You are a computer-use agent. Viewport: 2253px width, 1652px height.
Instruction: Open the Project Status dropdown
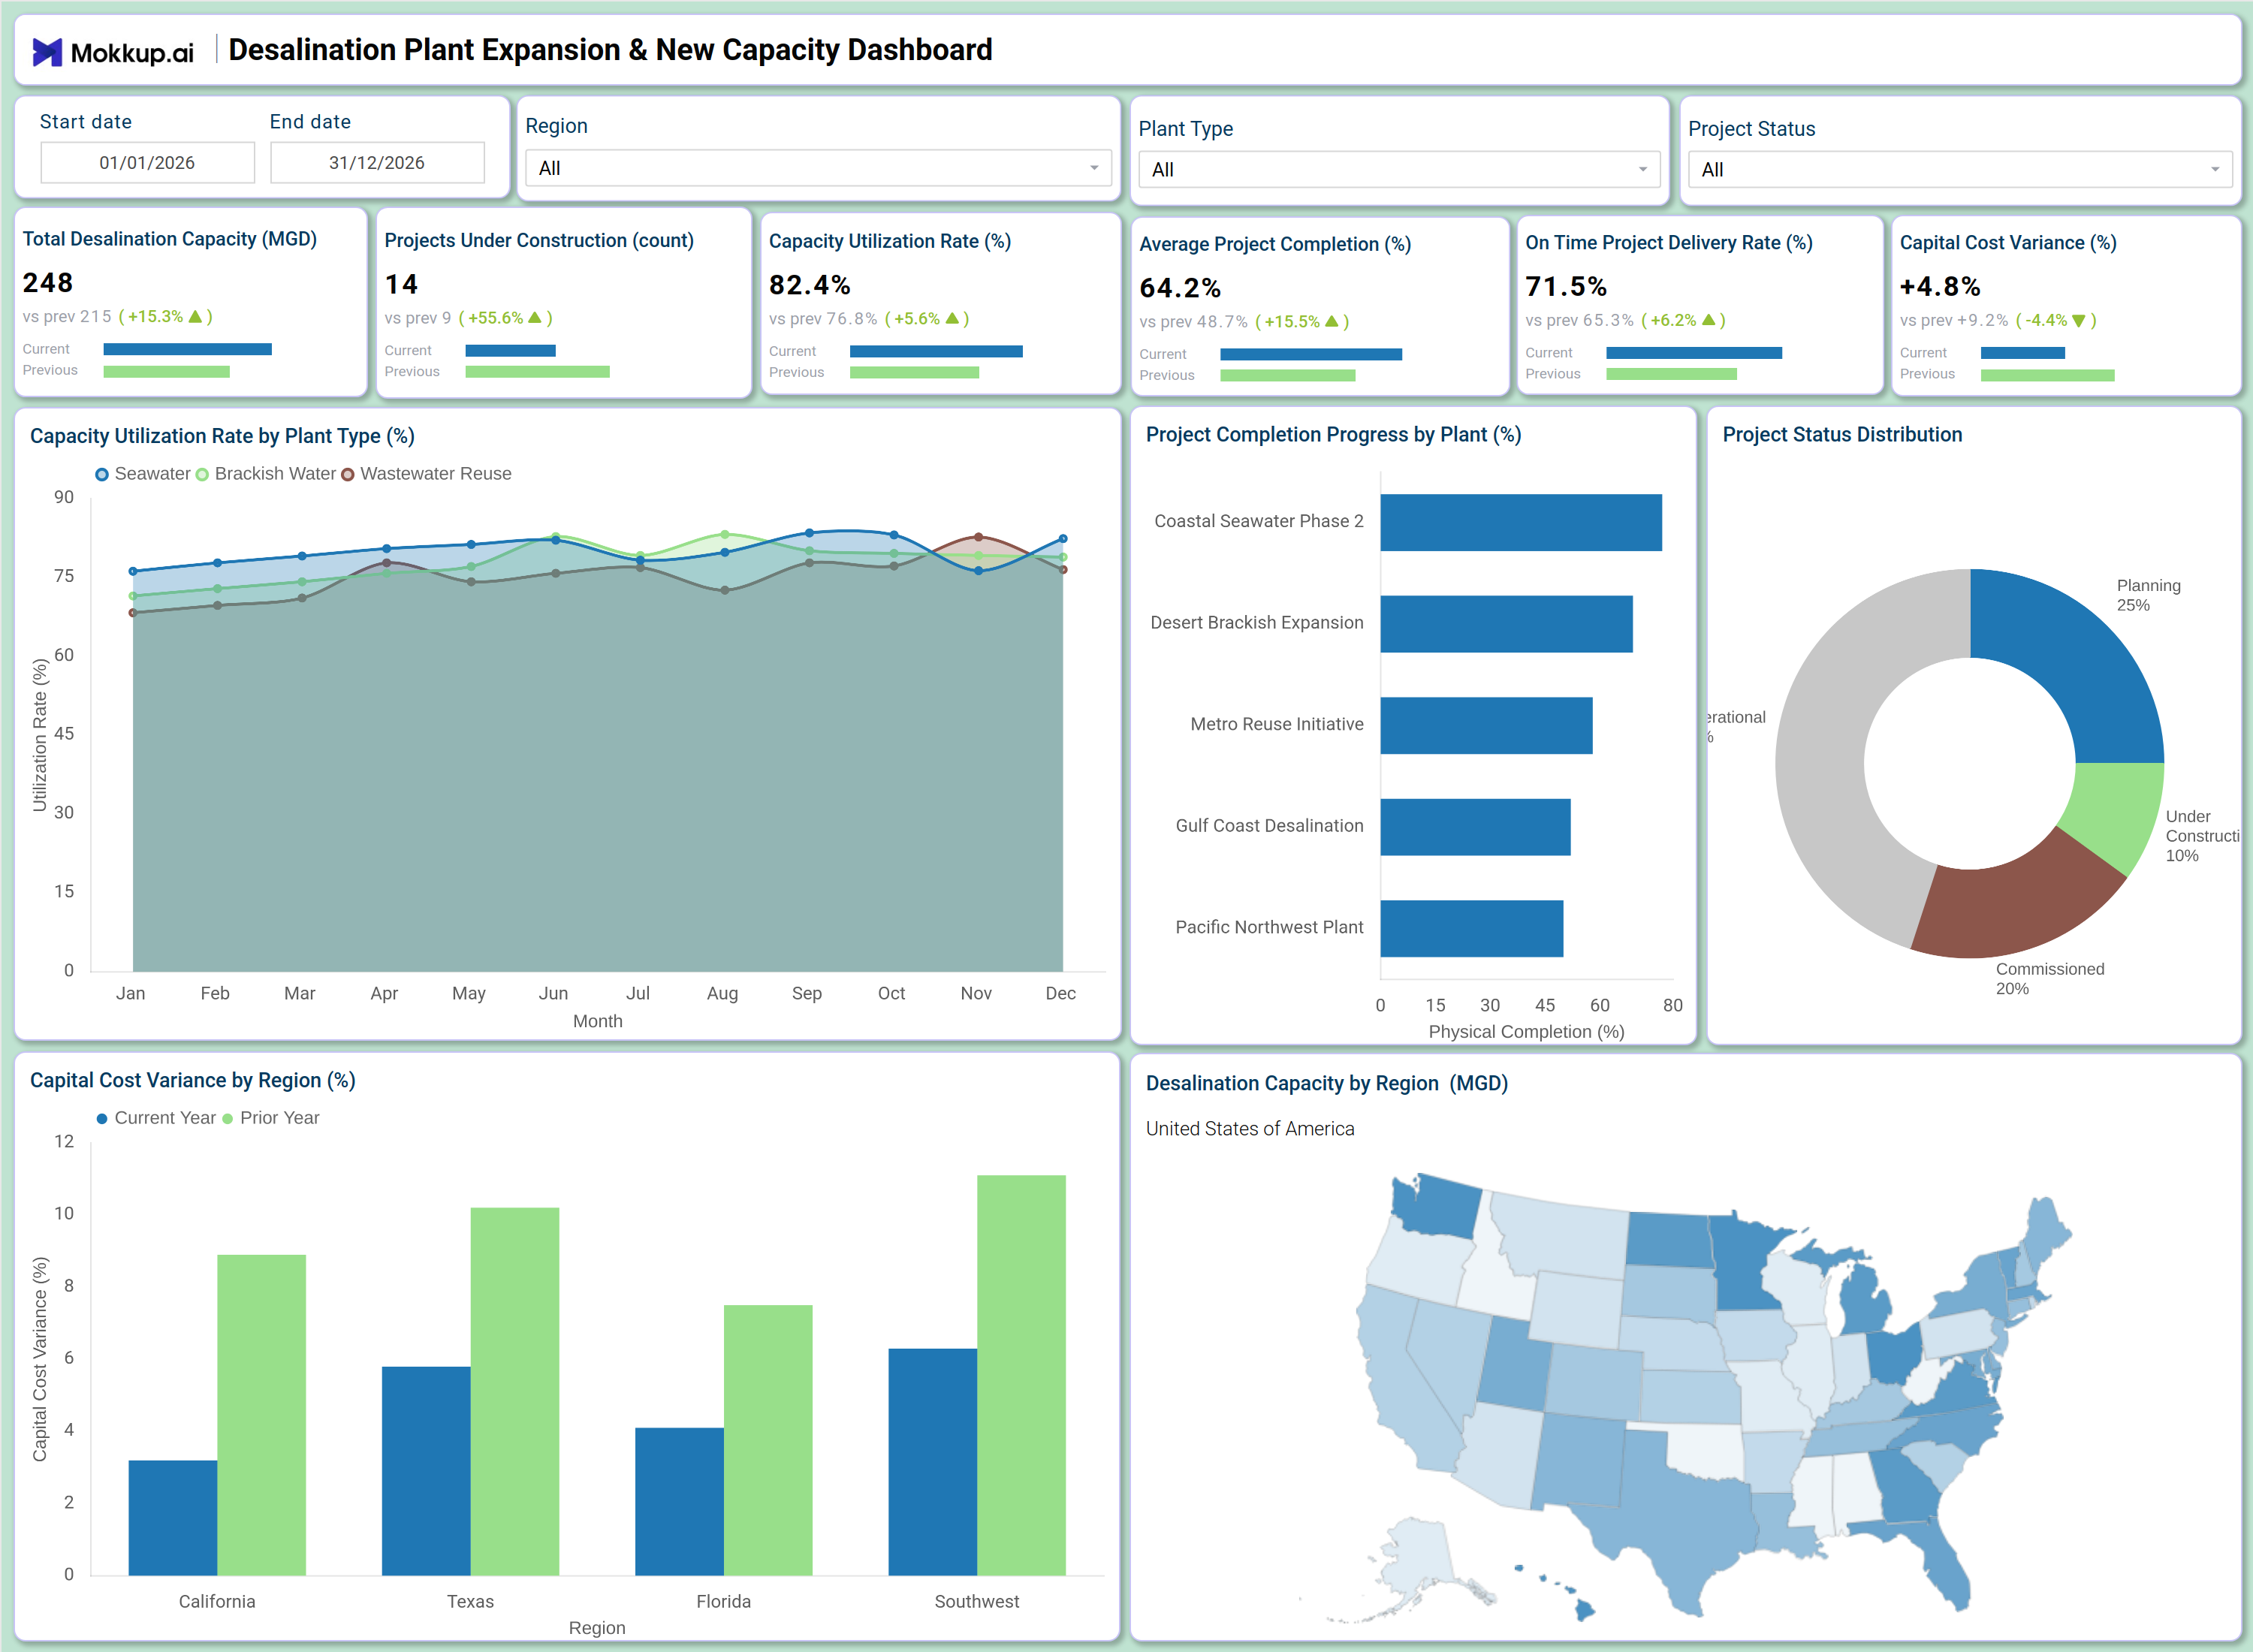tap(1960, 169)
